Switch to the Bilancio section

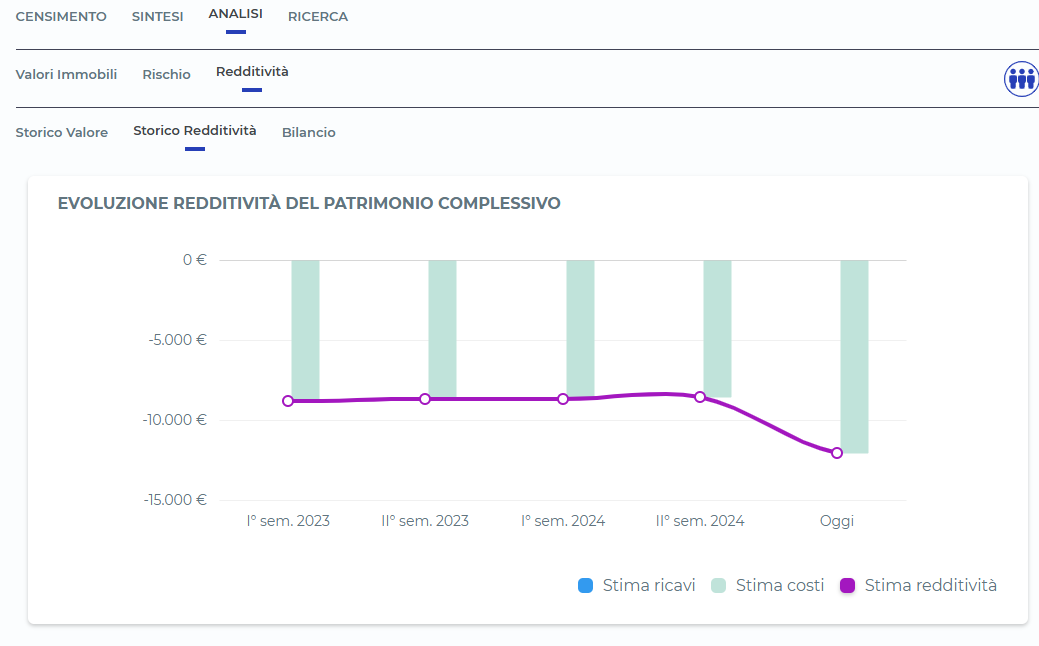pos(308,133)
